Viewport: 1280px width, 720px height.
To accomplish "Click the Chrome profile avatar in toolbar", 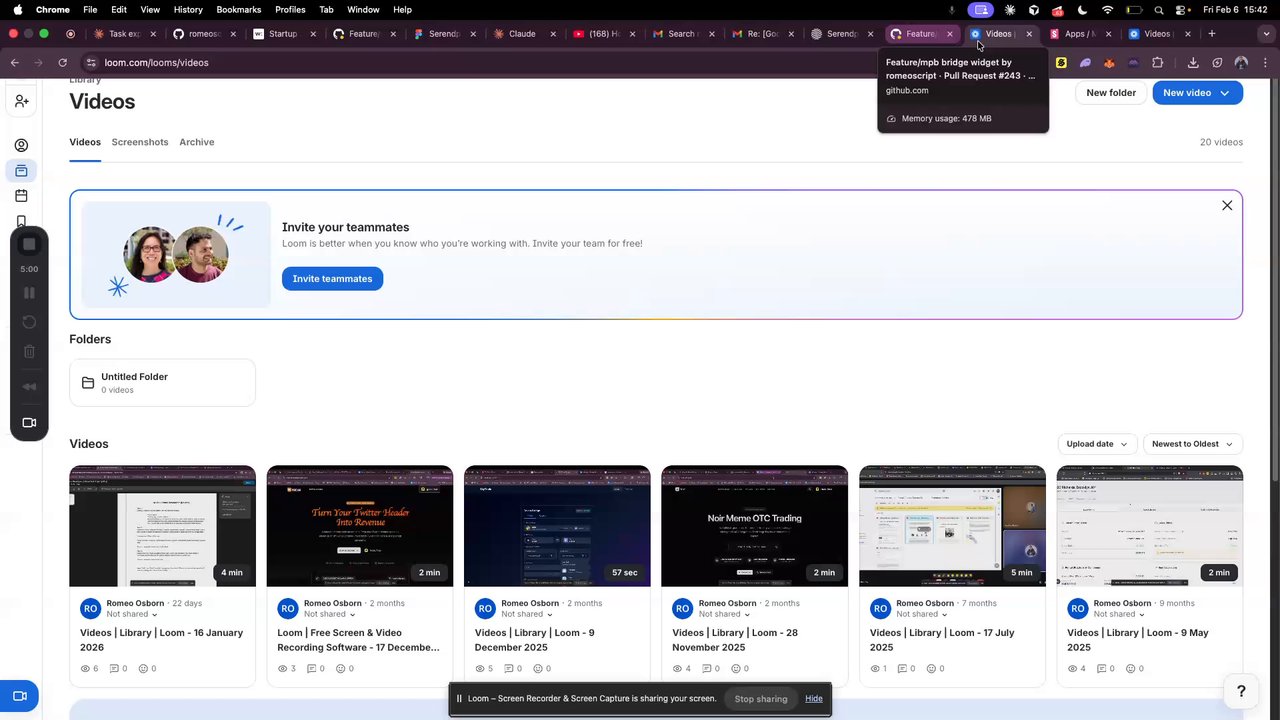I will click(x=1241, y=62).
